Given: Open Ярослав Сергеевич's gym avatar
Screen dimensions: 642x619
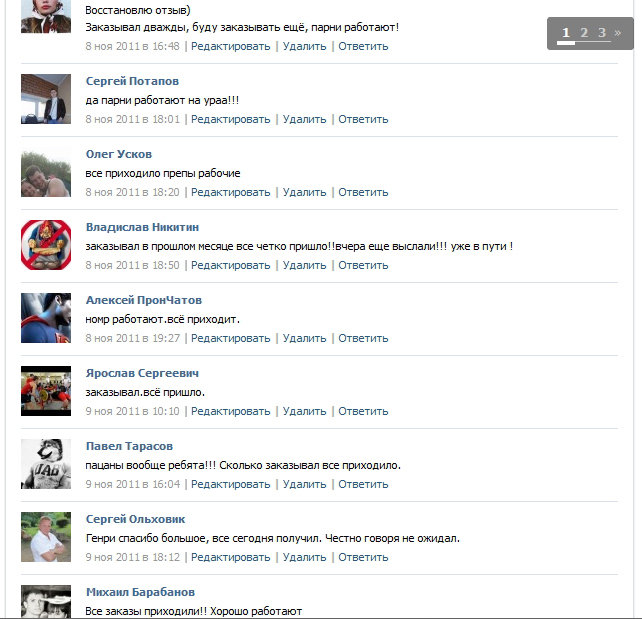Looking at the screenshot, I should [46, 391].
